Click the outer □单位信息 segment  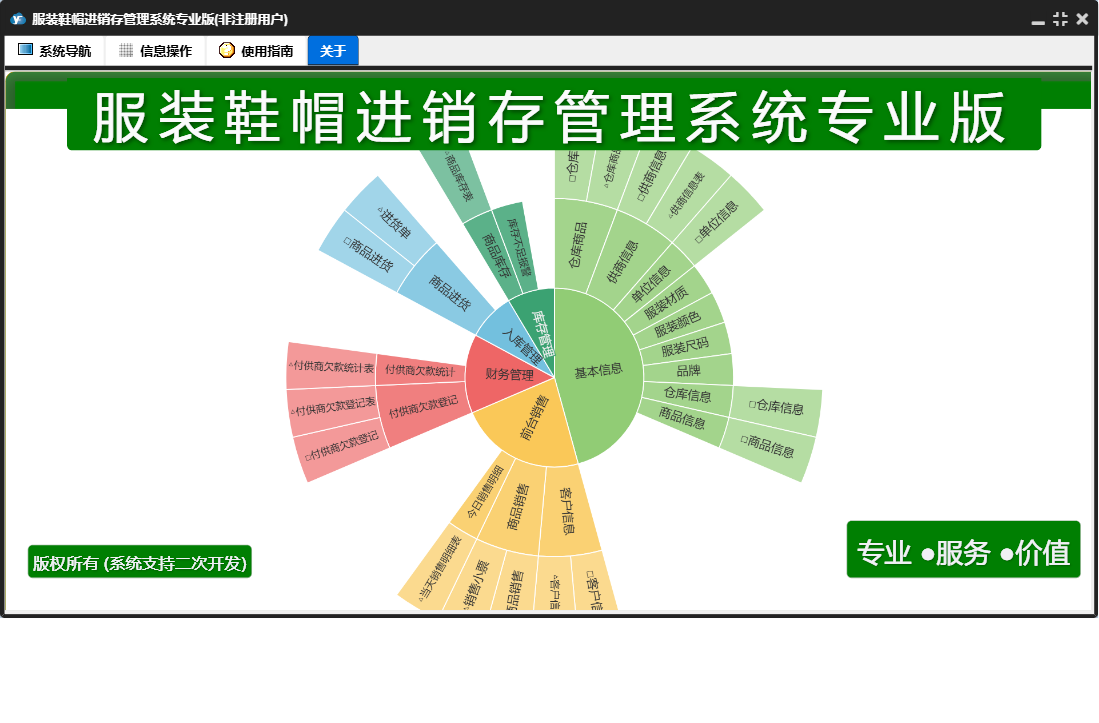pos(716,221)
